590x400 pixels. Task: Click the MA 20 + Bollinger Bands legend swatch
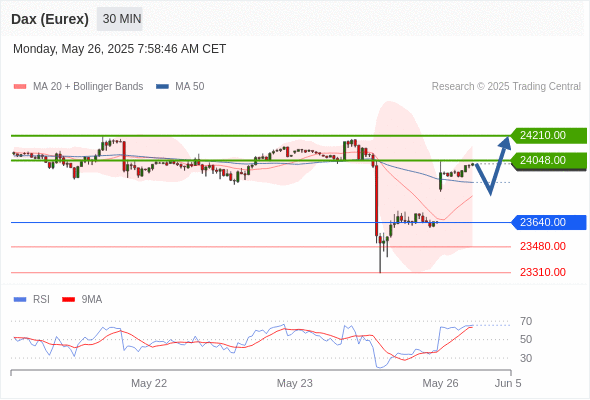click(20, 87)
